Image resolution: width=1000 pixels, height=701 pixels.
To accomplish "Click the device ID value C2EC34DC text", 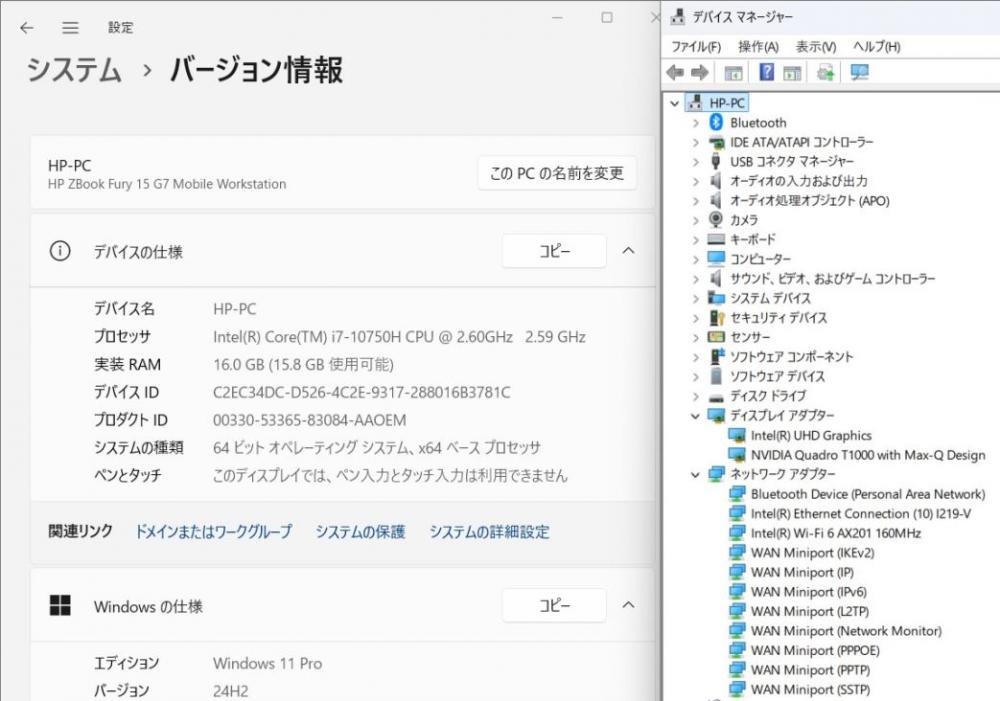I will pyautogui.click(x=362, y=392).
